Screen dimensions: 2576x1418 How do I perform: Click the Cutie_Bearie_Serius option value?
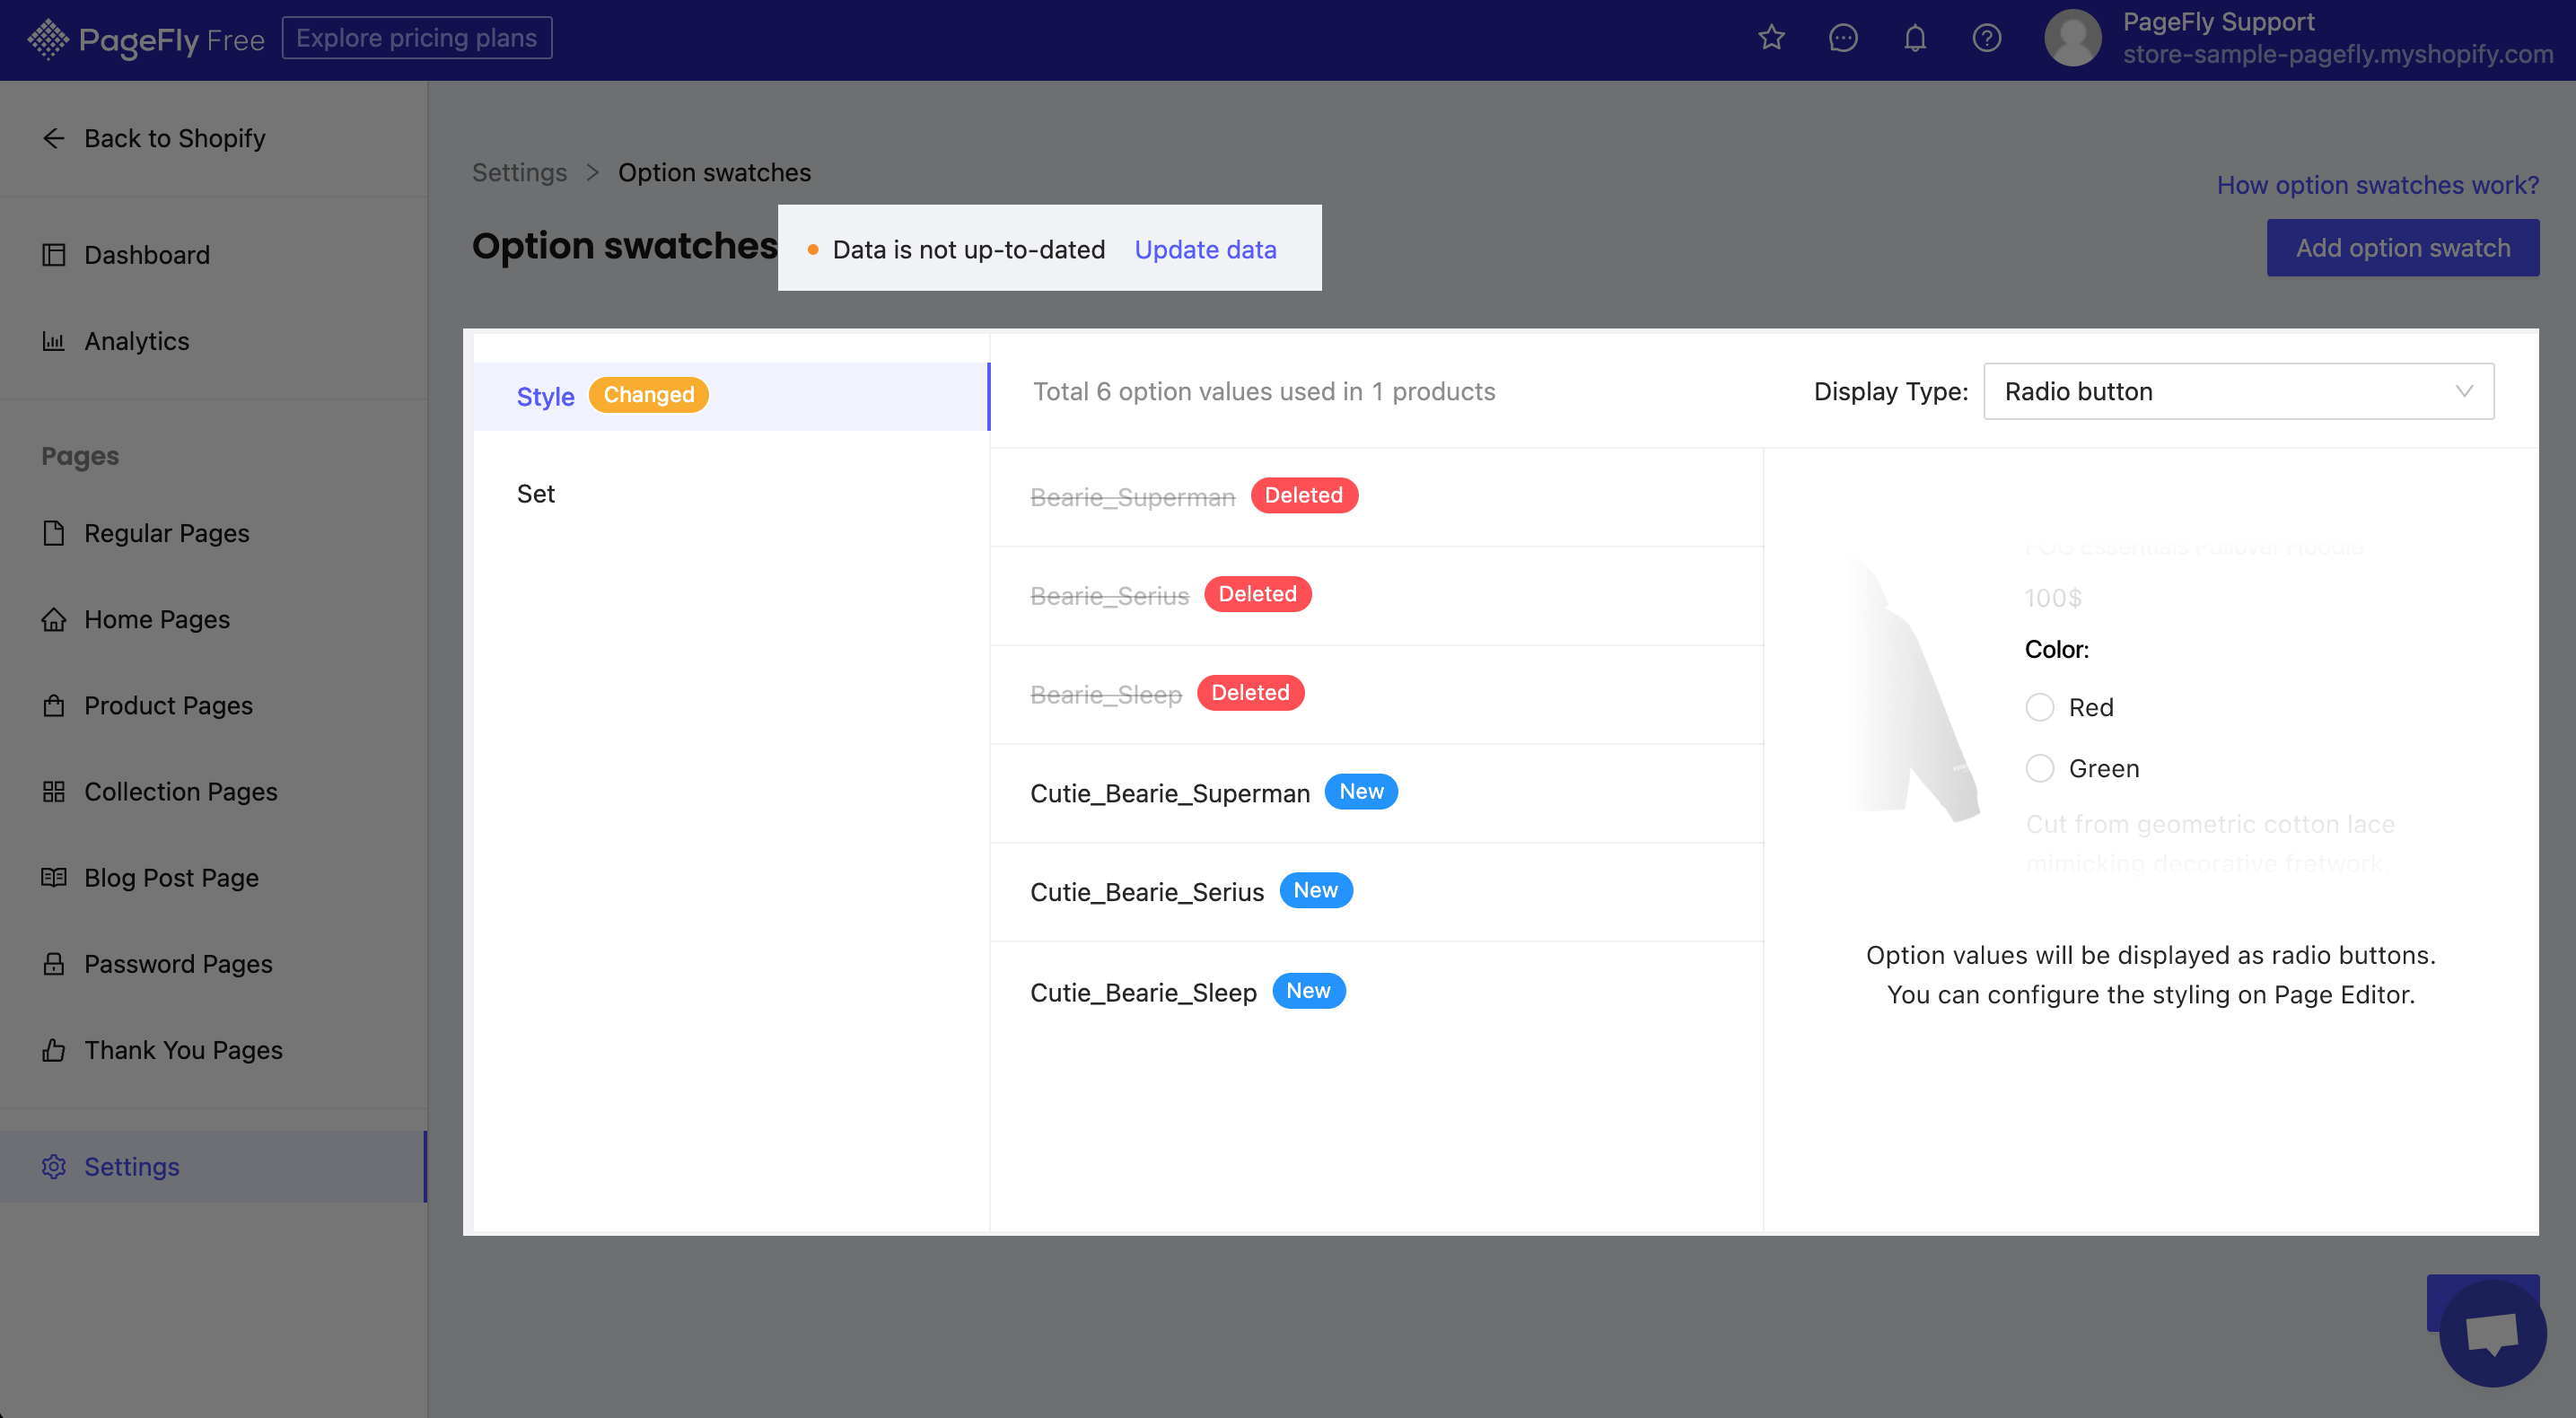point(1147,892)
